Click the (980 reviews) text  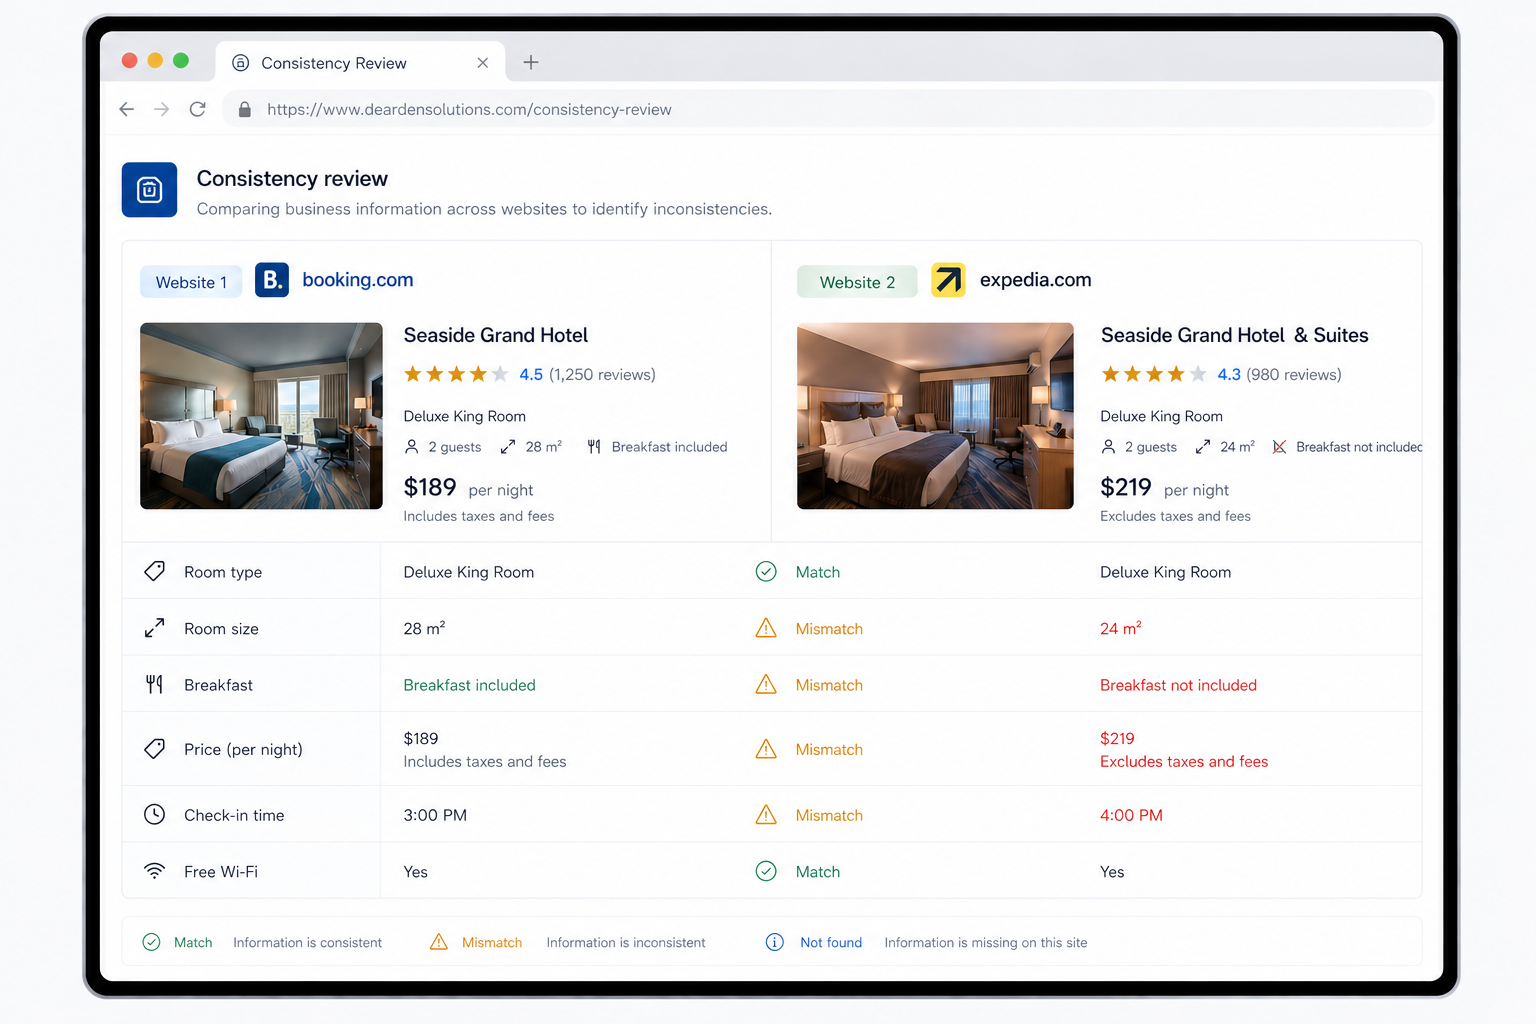1294,374
